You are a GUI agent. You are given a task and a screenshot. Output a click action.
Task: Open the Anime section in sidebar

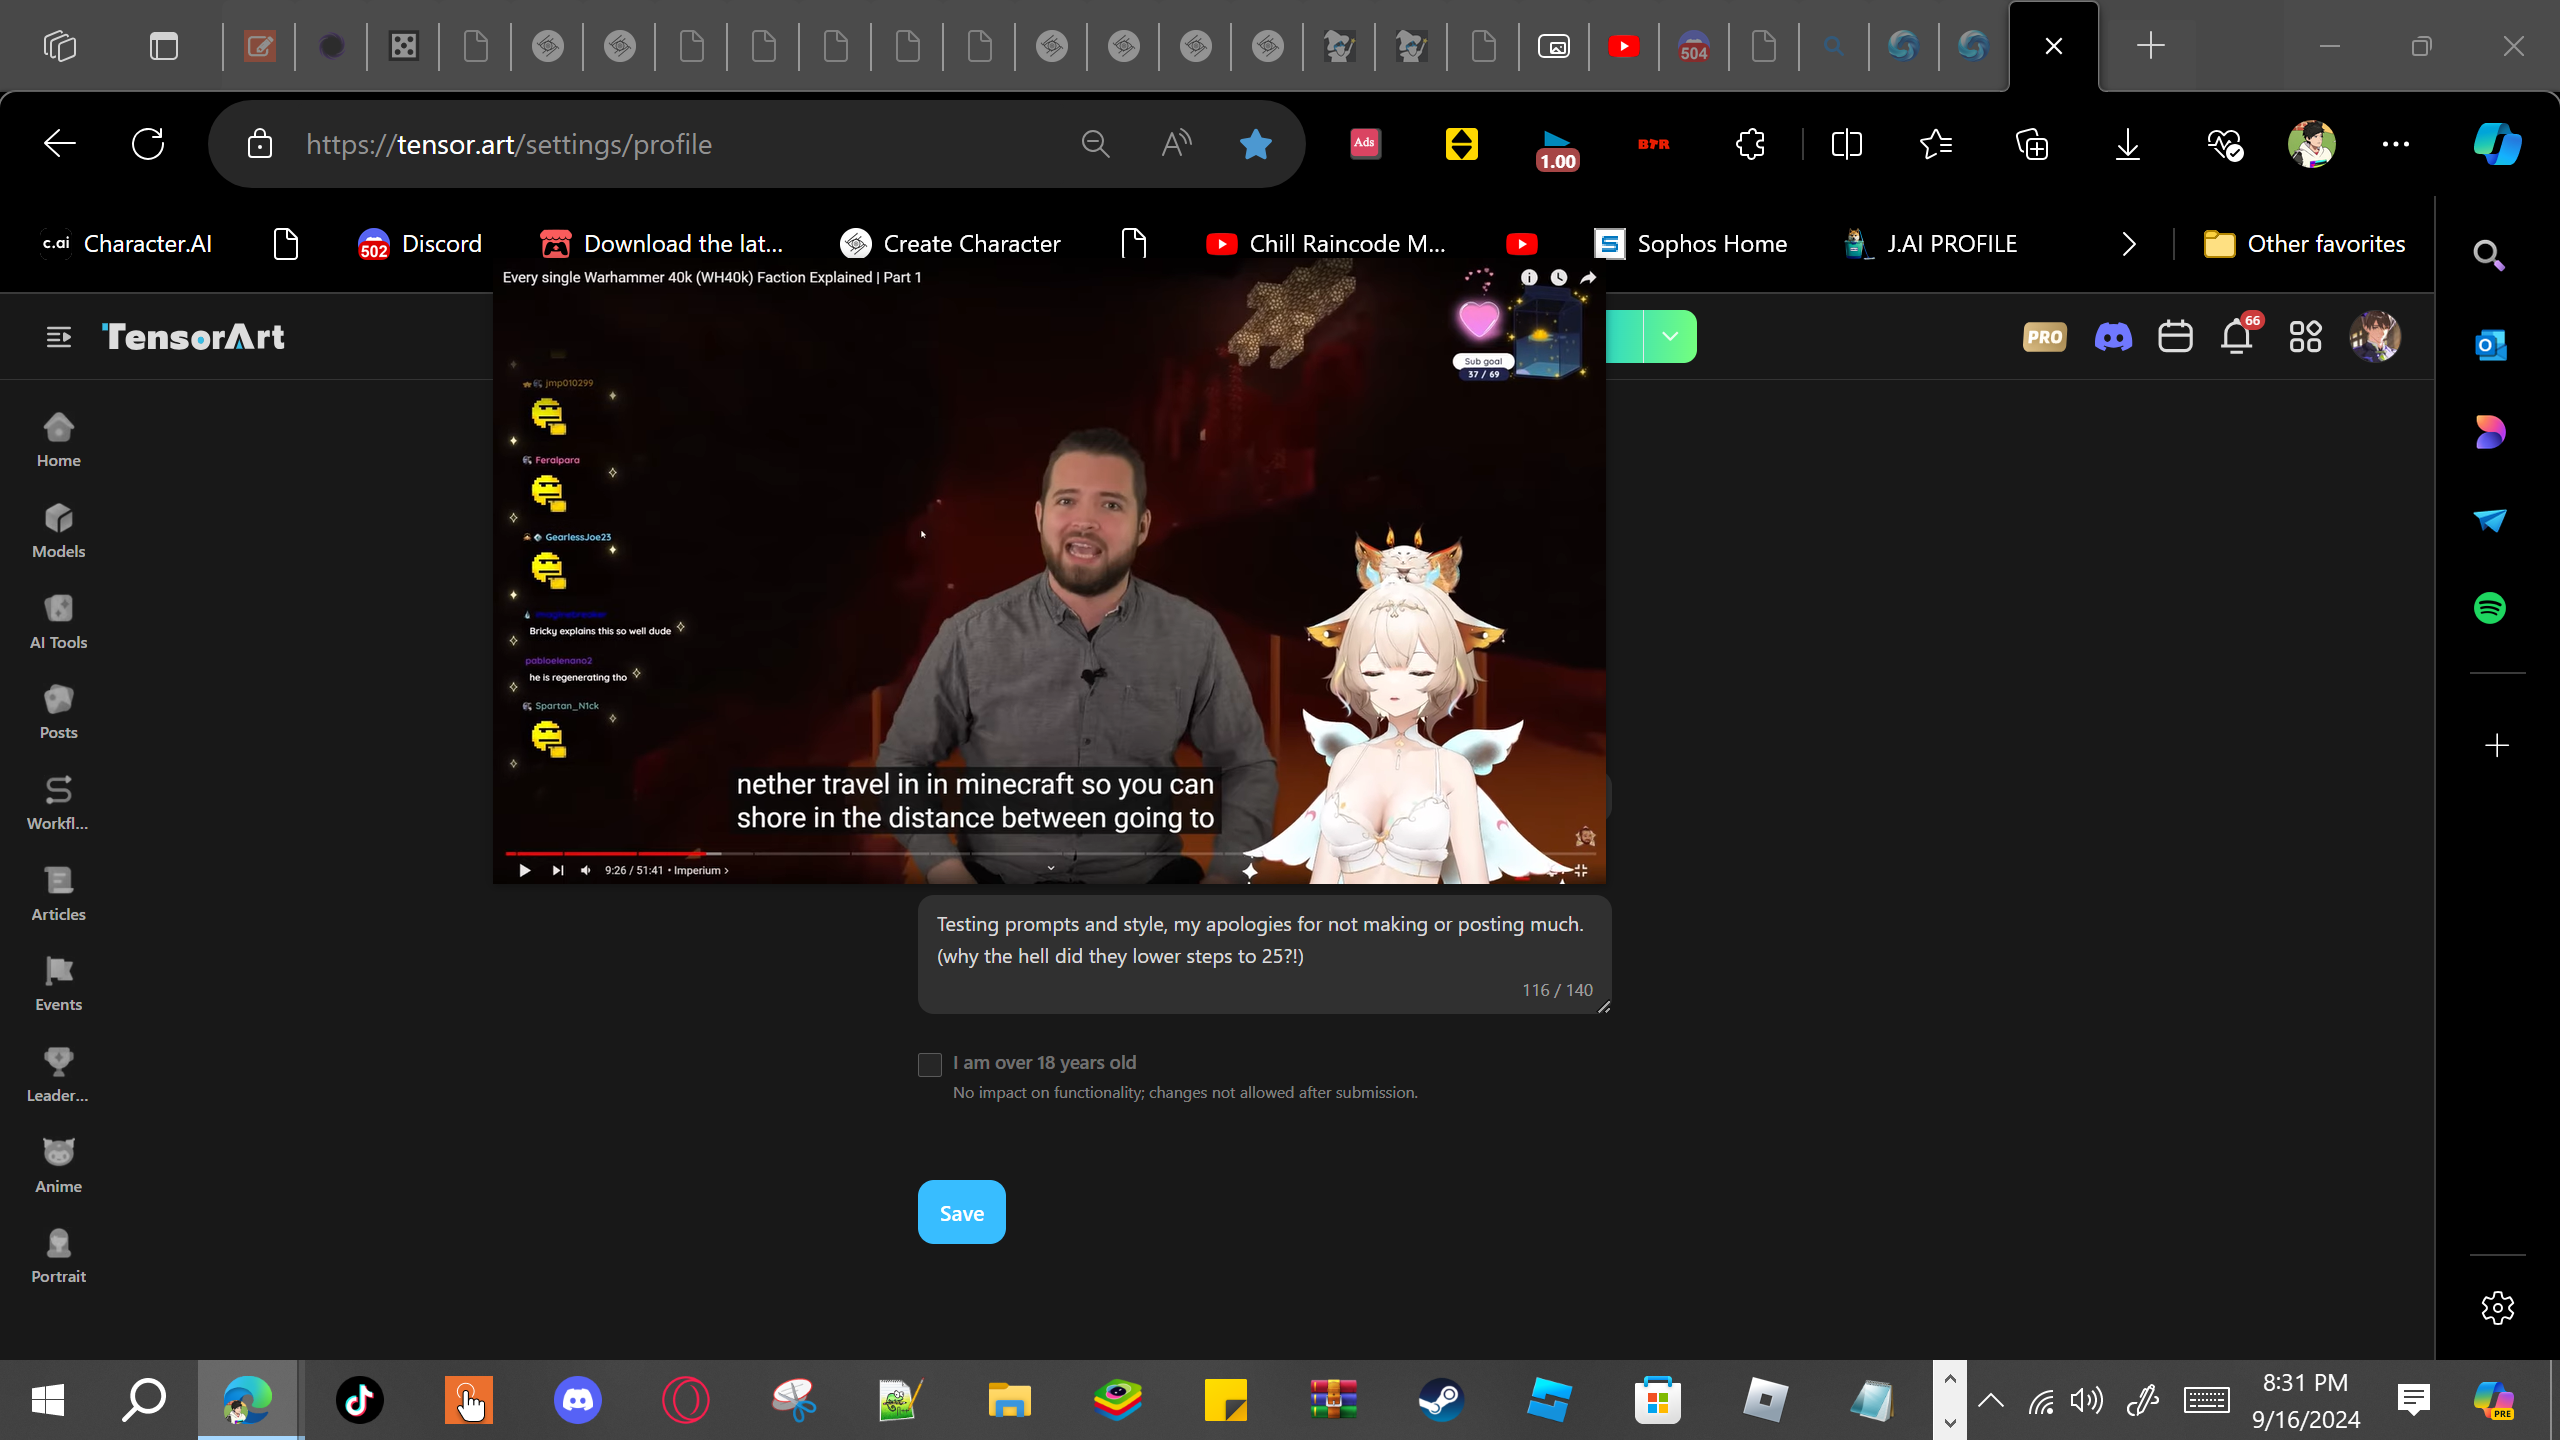pyautogui.click(x=58, y=1167)
